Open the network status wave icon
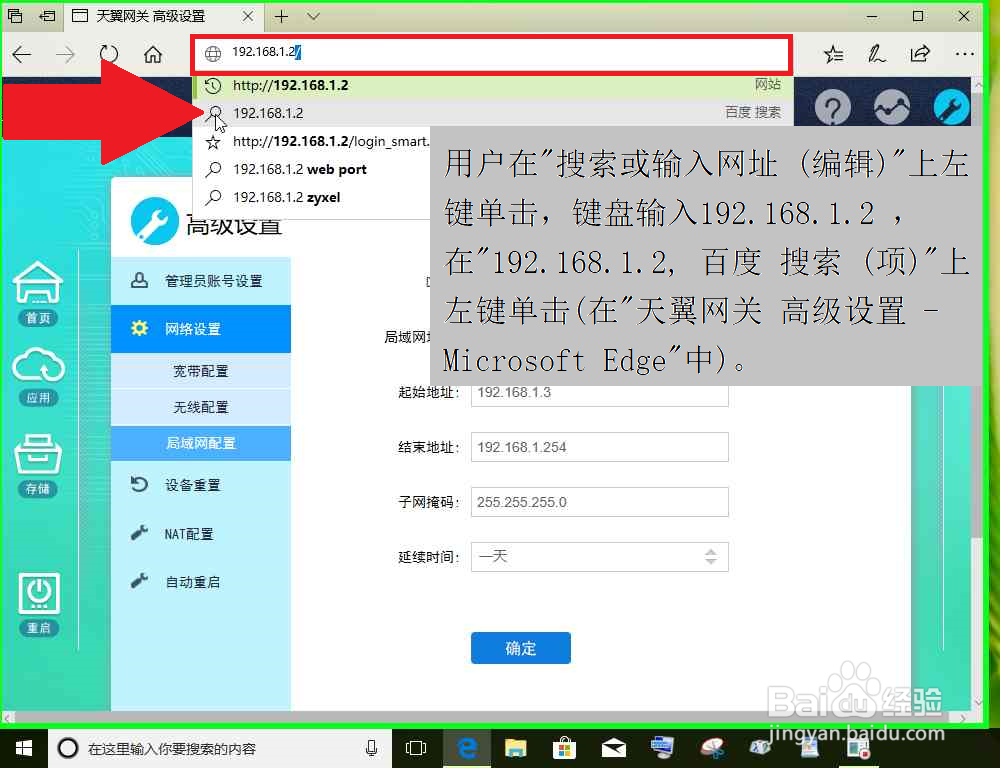Image resolution: width=1000 pixels, height=768 pixels. tap(892, 107)
